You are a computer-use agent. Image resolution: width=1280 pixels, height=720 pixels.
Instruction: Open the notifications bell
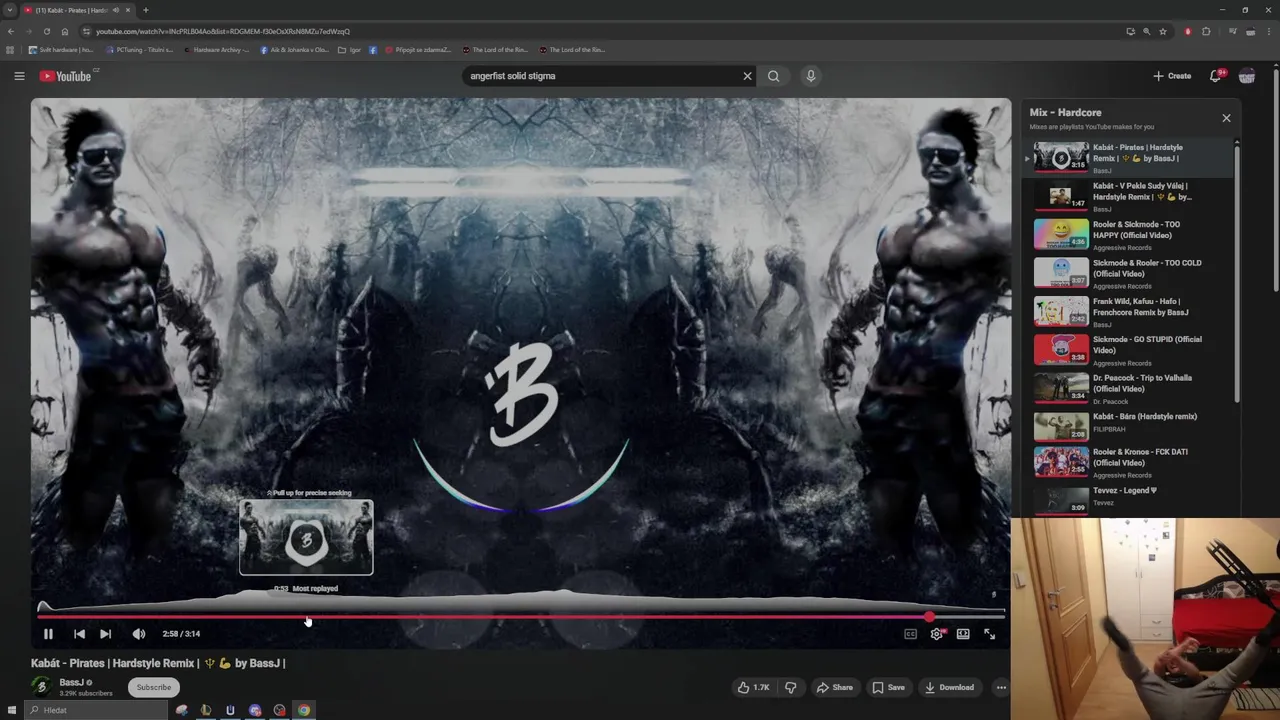(x=1216, y=76)
